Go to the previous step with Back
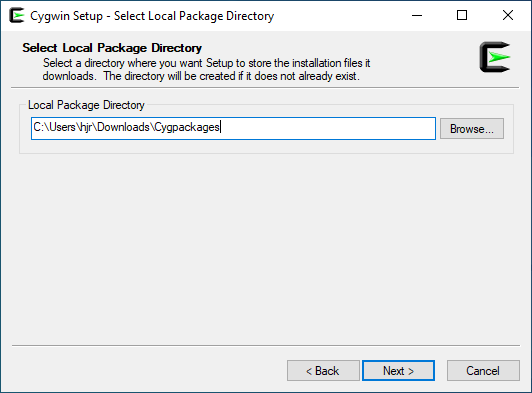Viewport: 532px width, 393px height. point(323,371)
